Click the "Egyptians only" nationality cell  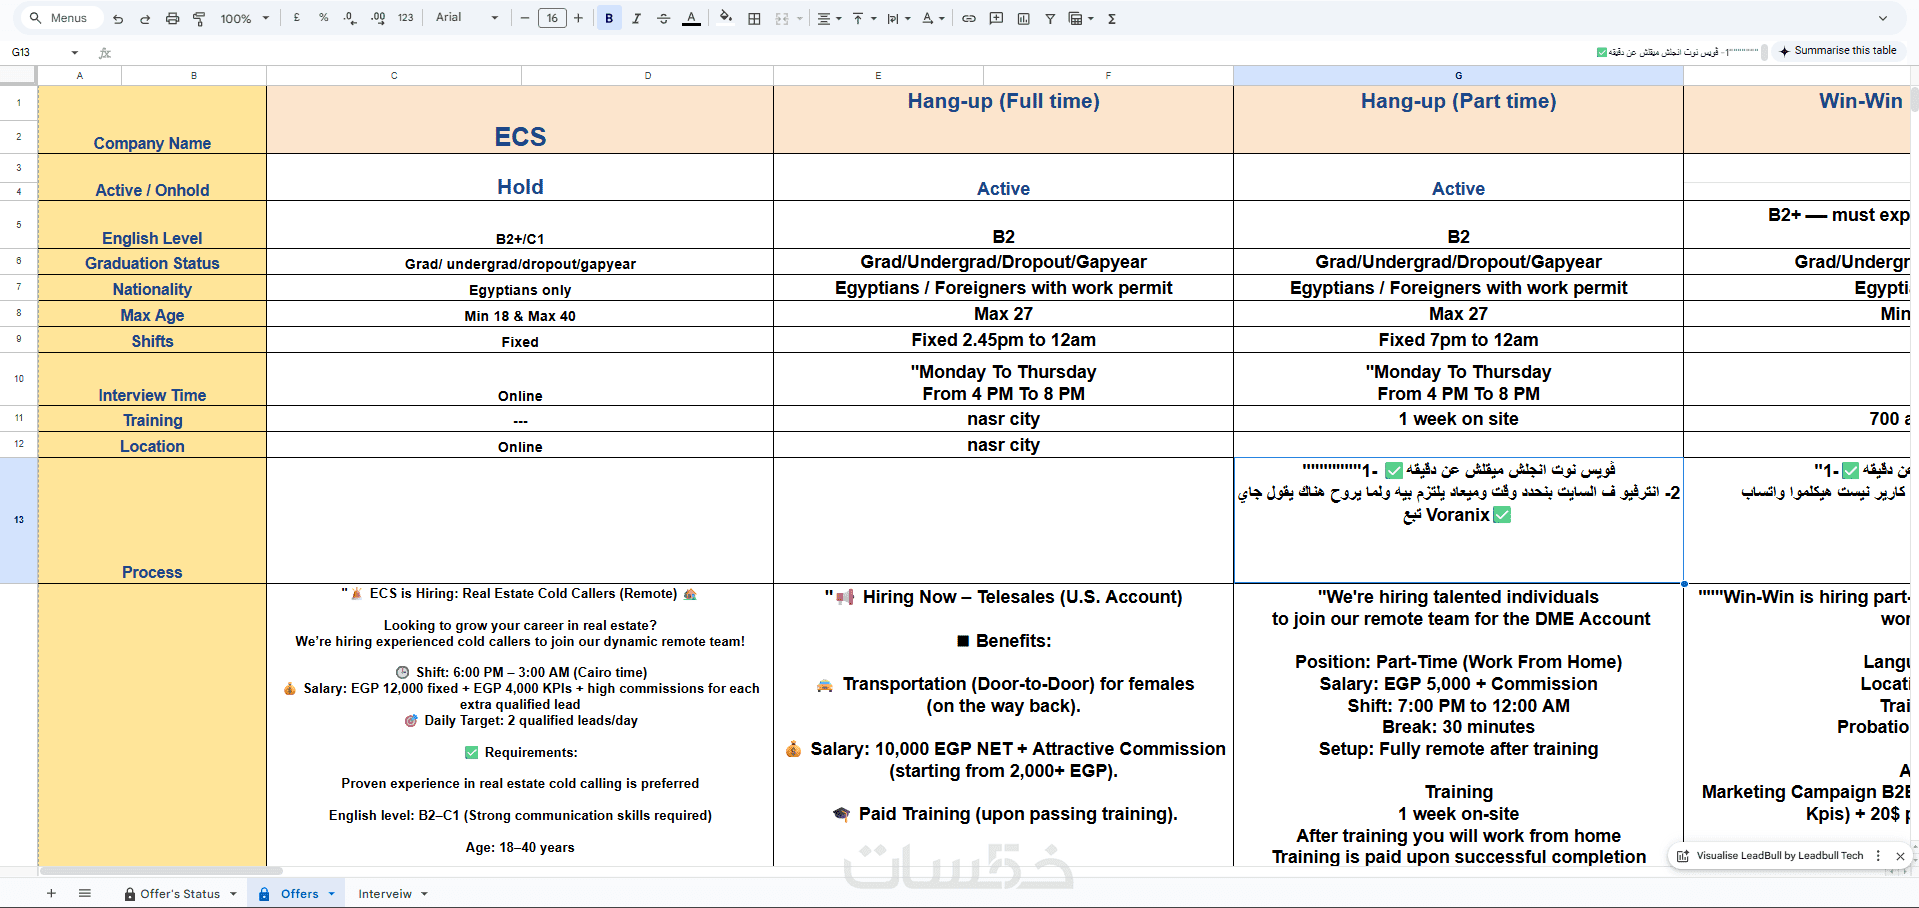520,288
